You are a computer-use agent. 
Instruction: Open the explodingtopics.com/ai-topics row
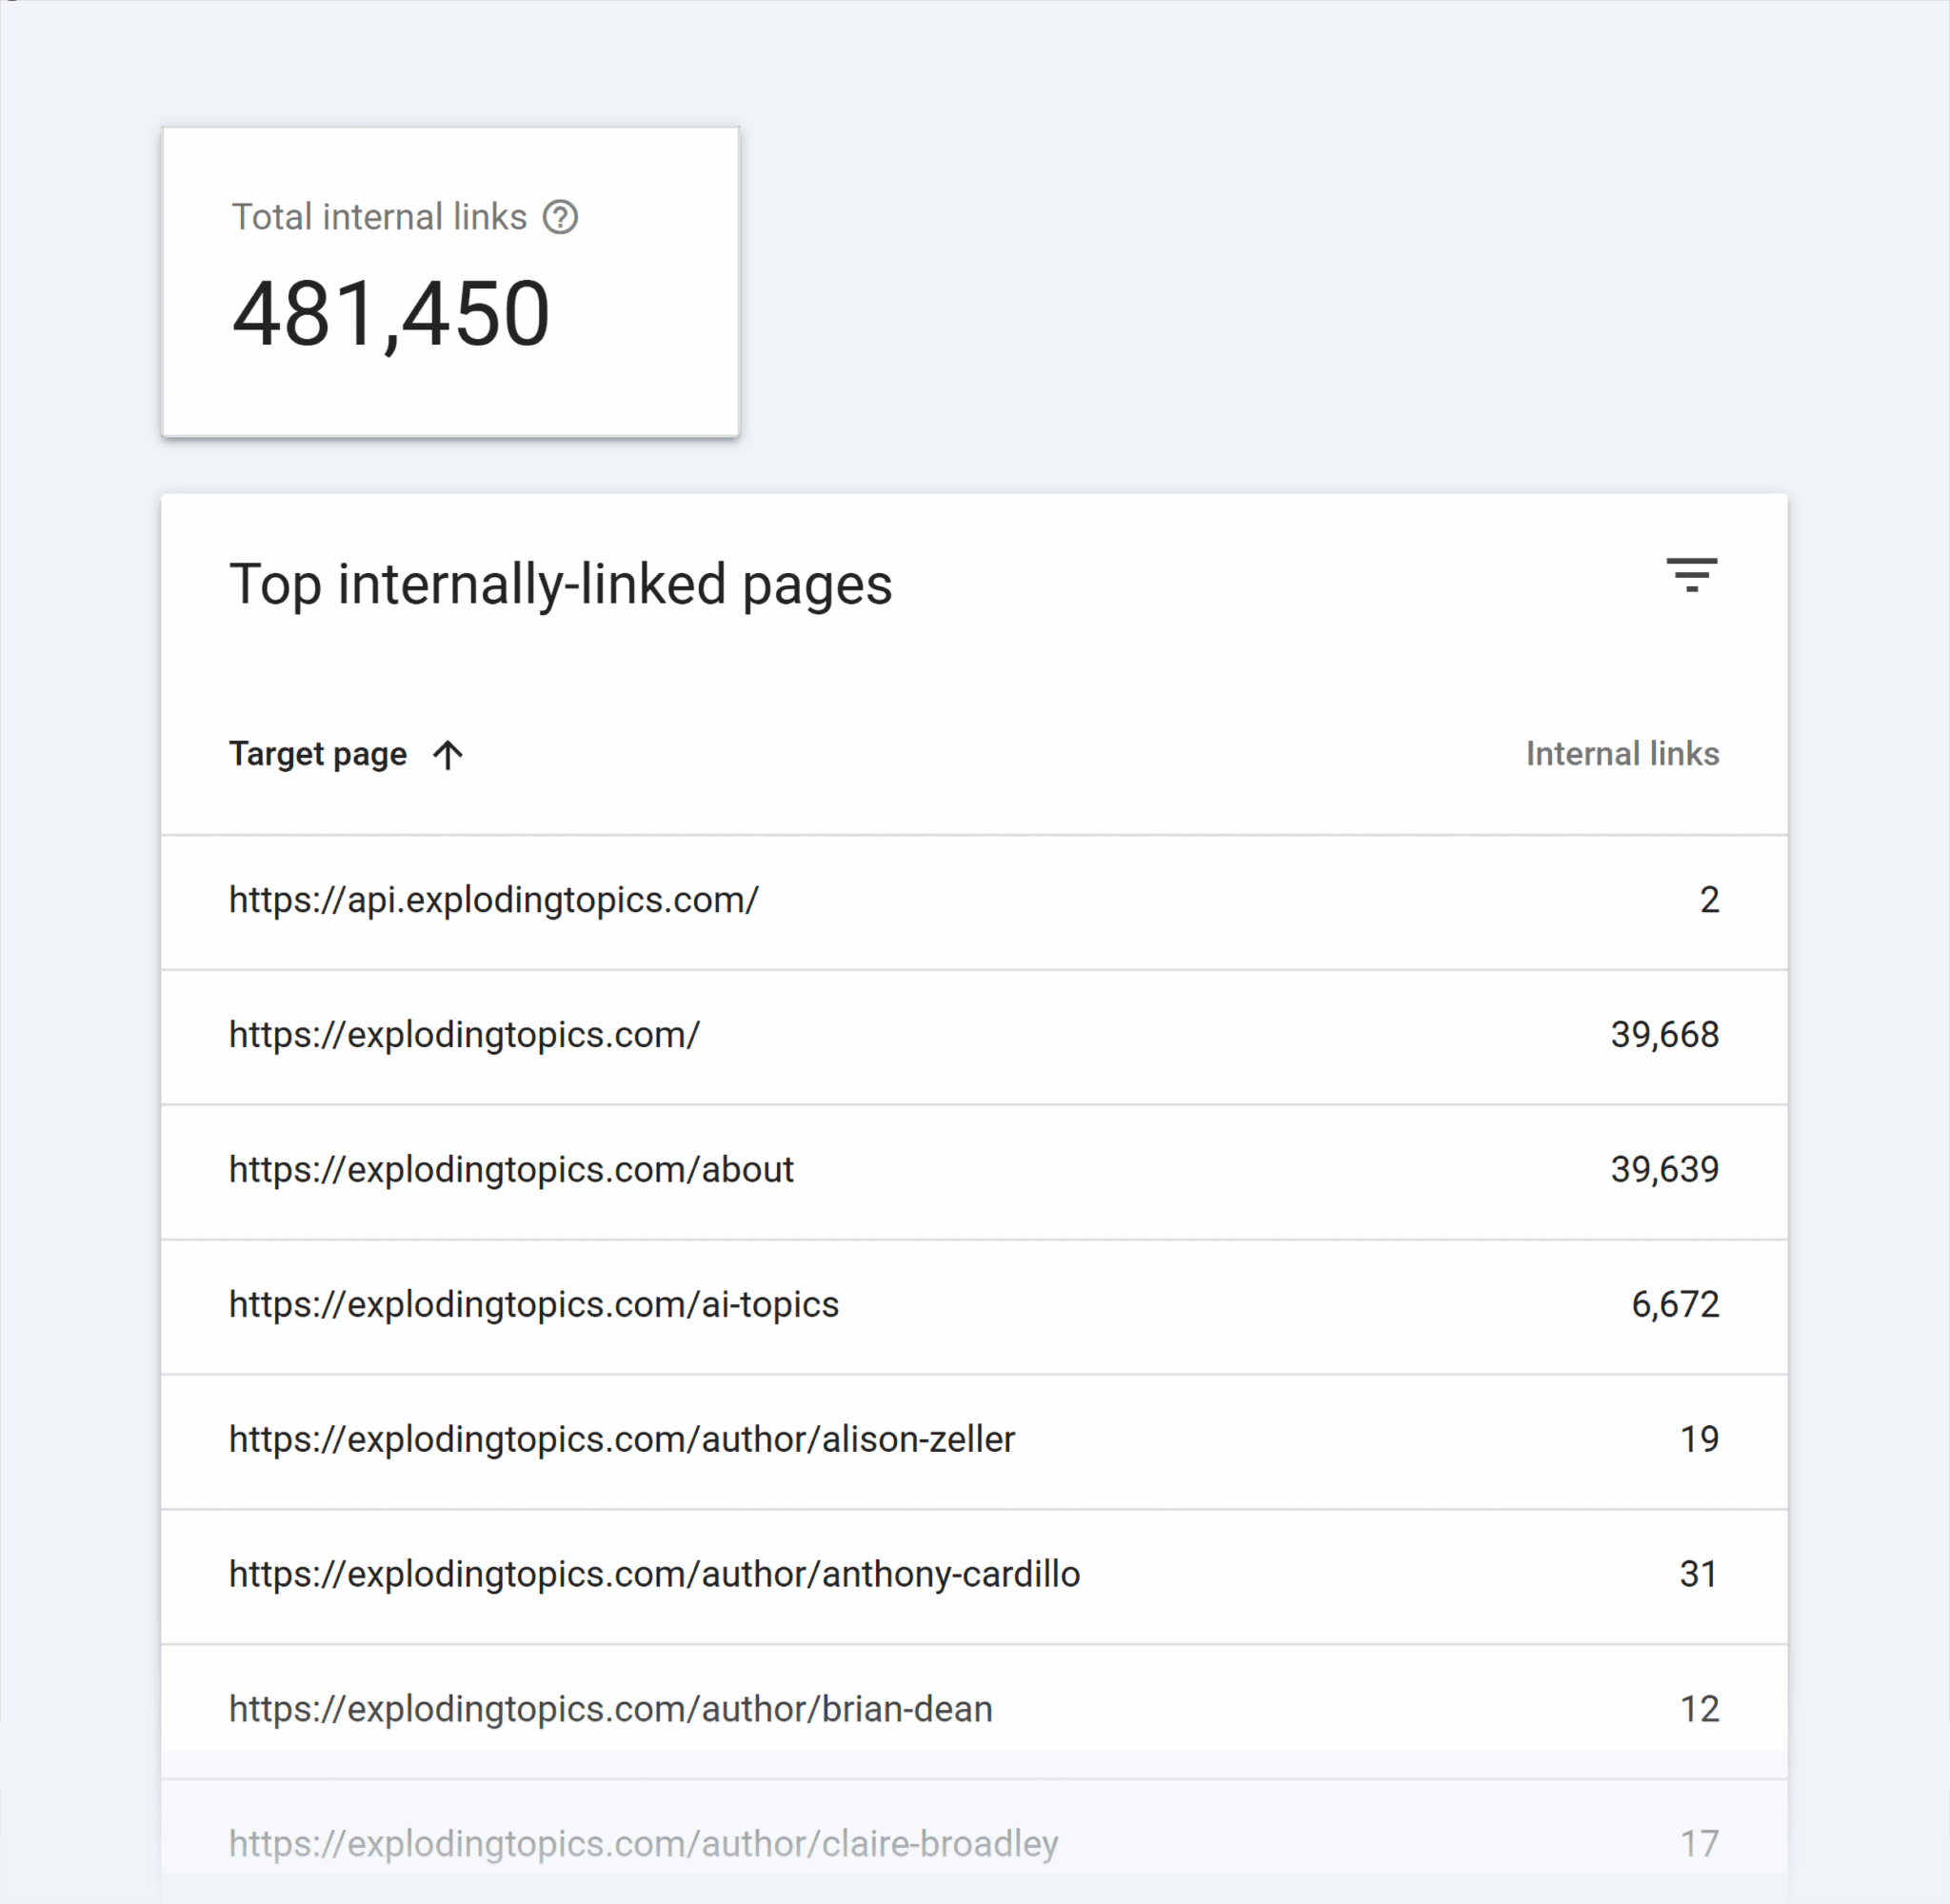tap(974, 1306)
